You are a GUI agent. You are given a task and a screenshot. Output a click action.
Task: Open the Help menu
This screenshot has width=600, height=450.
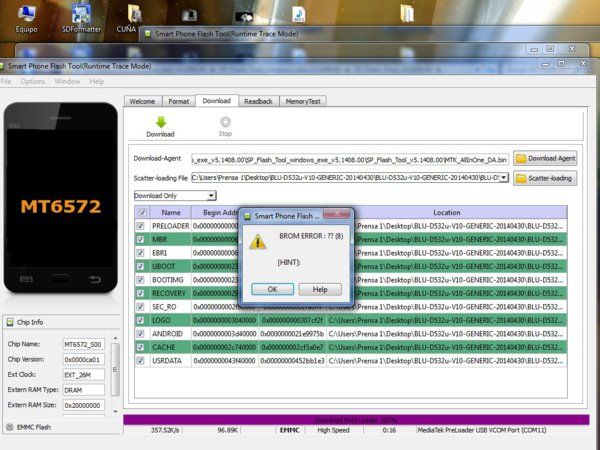(x=97, y=82)
